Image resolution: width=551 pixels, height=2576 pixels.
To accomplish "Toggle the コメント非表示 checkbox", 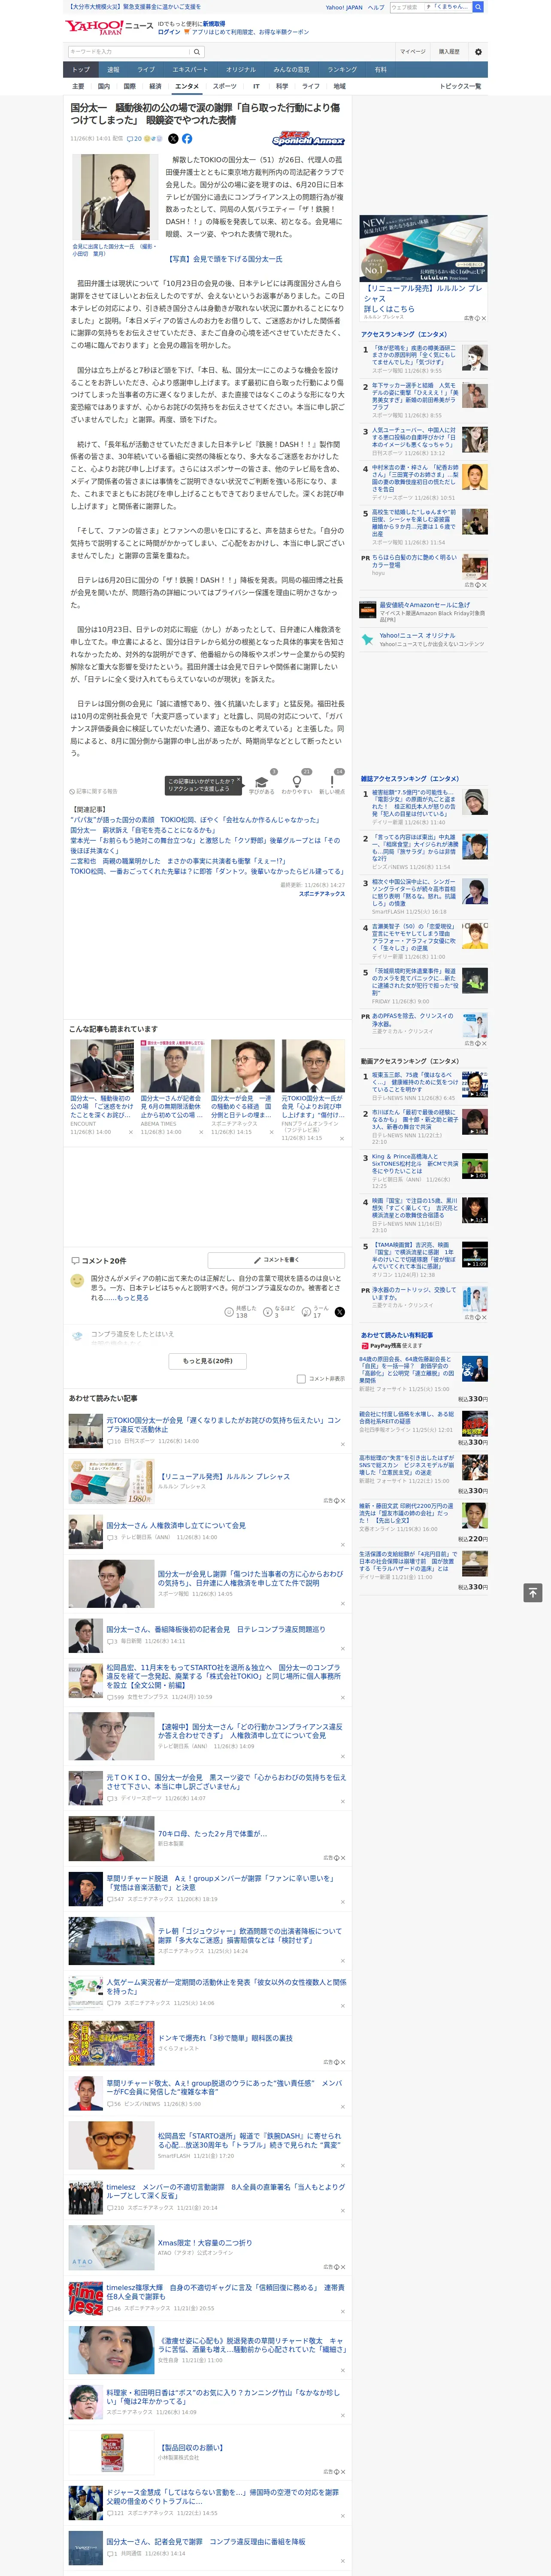I will click(301, 1378).
